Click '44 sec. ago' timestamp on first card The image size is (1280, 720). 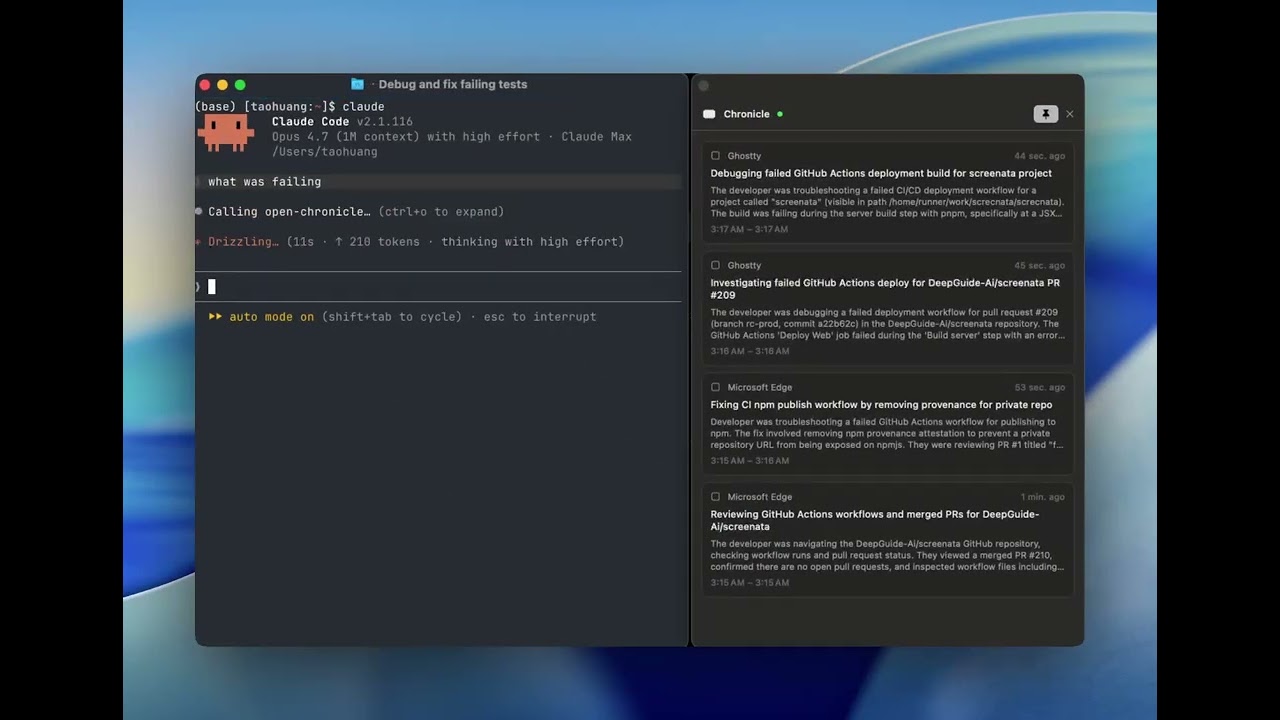pos(1039,156)
